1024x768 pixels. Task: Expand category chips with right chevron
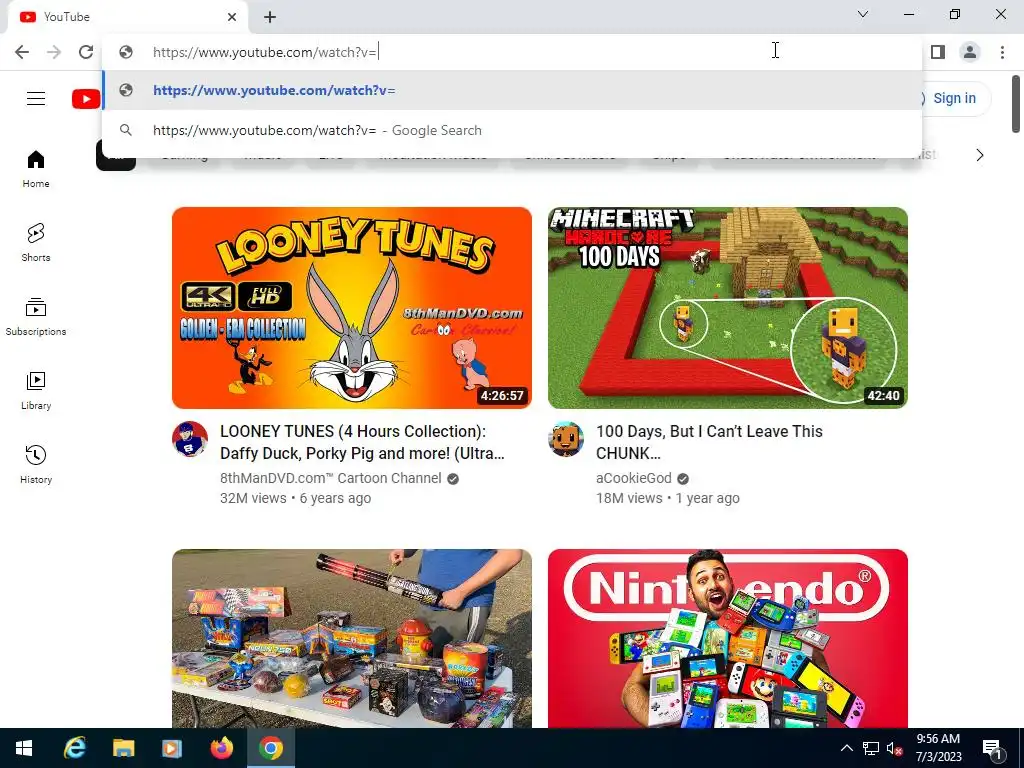980,155
